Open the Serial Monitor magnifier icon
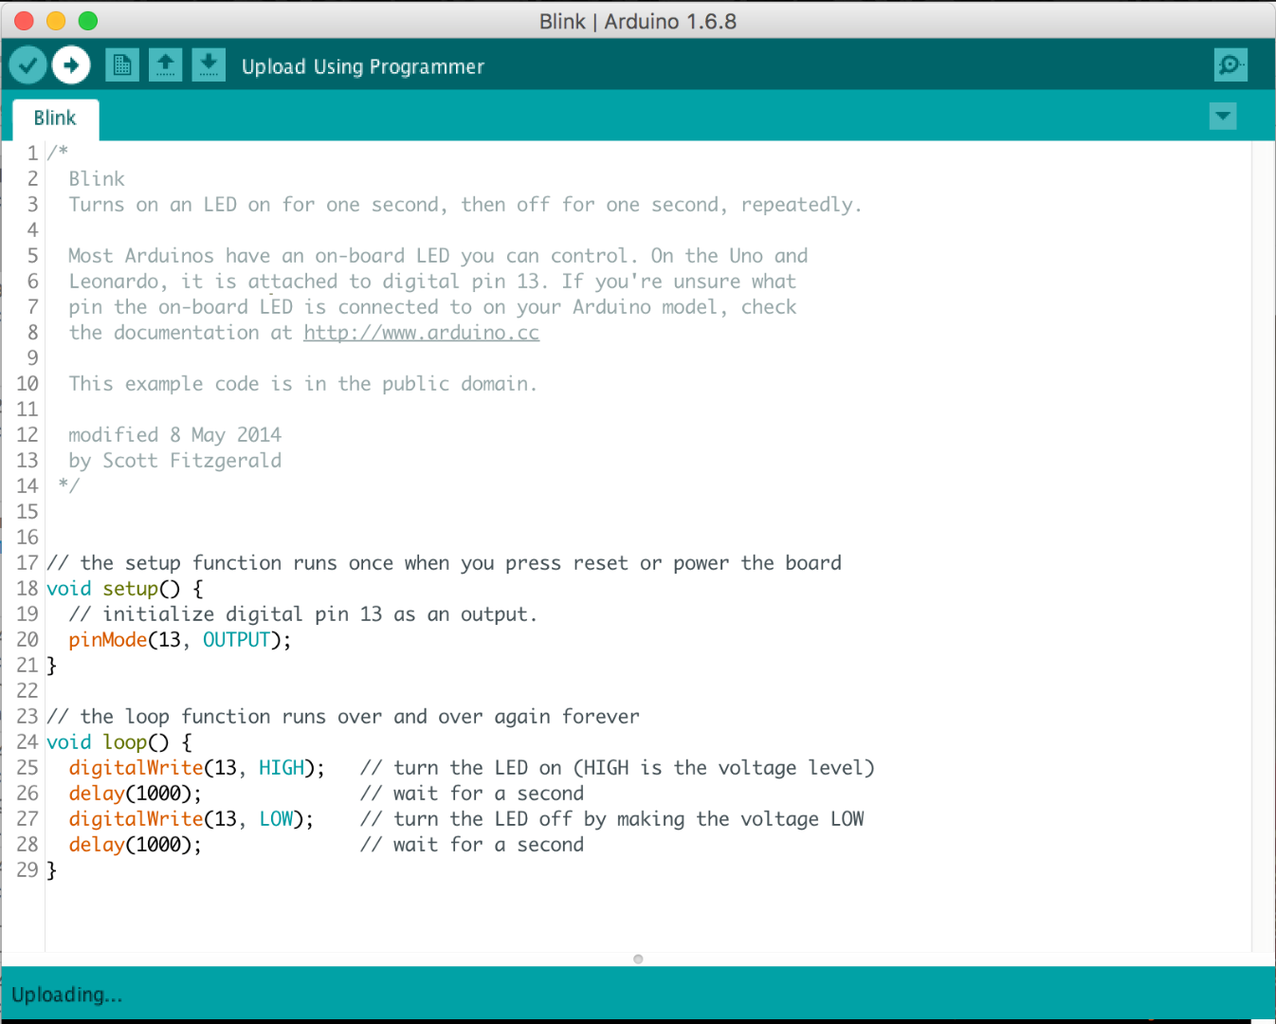This screenshot has height=1024, width=1276. tap(1230, 64)
